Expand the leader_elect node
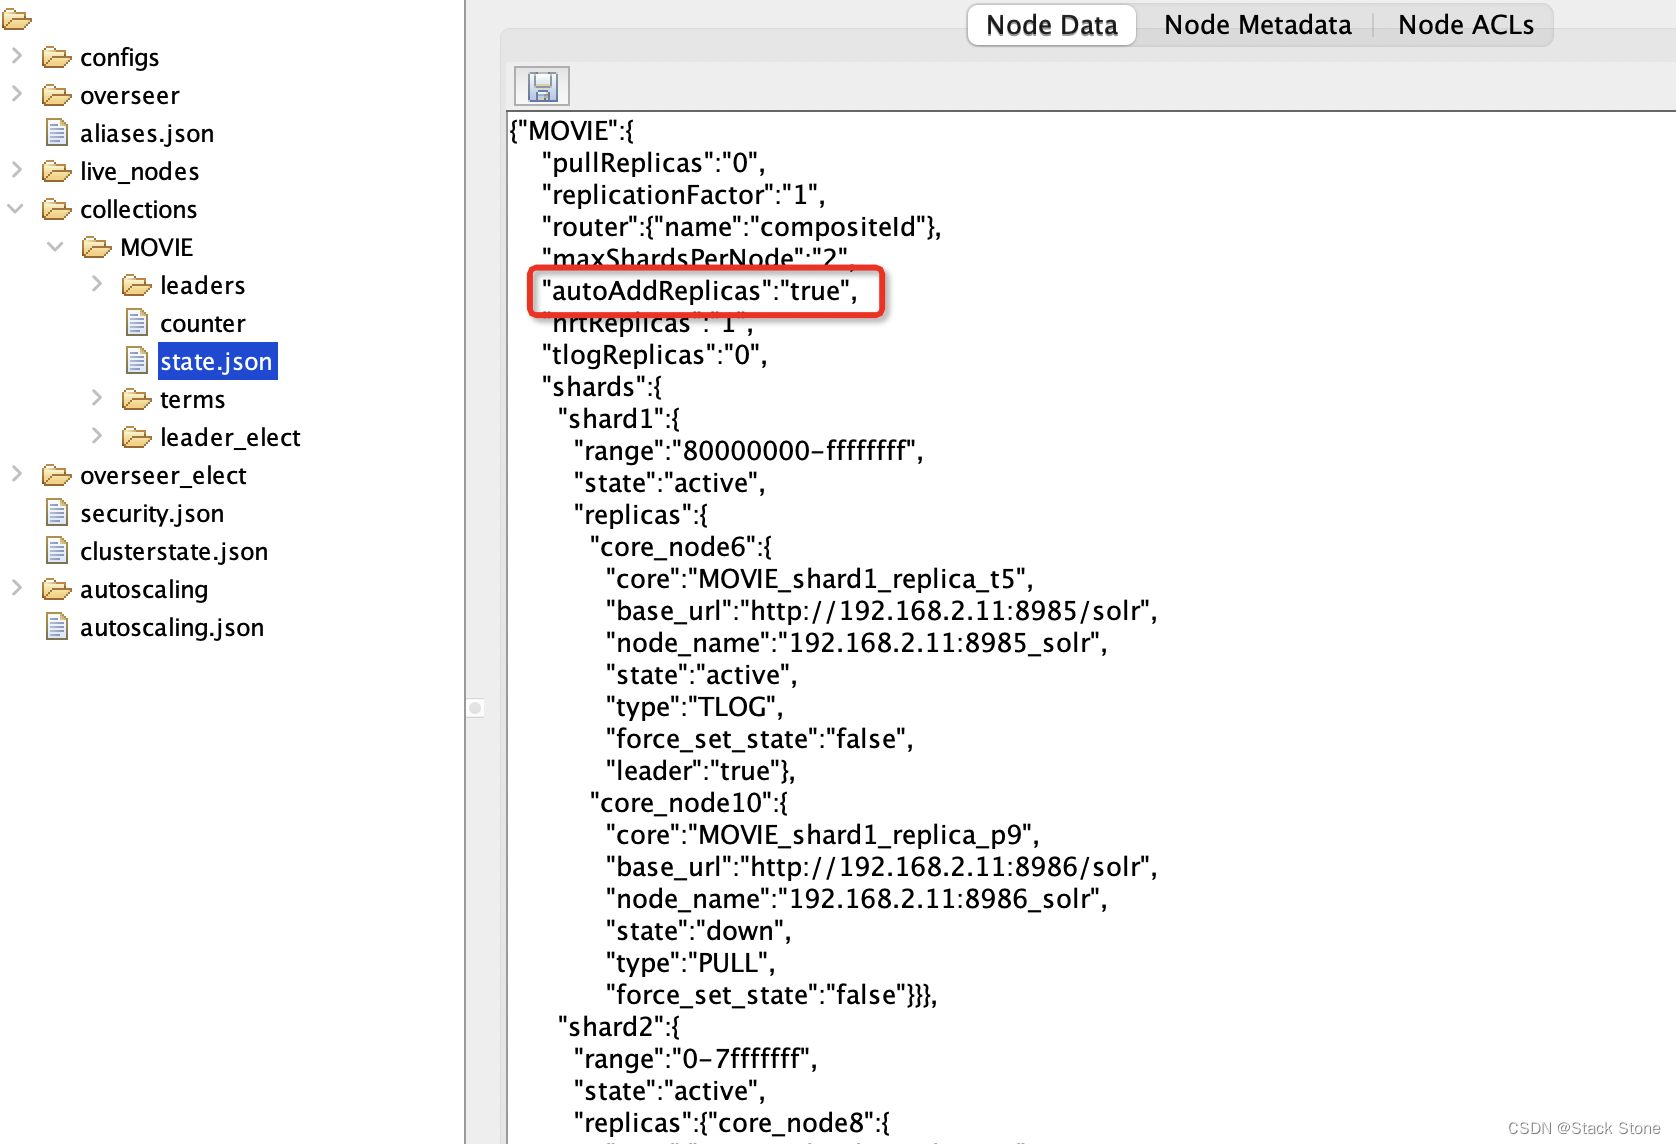 (97, 436)
